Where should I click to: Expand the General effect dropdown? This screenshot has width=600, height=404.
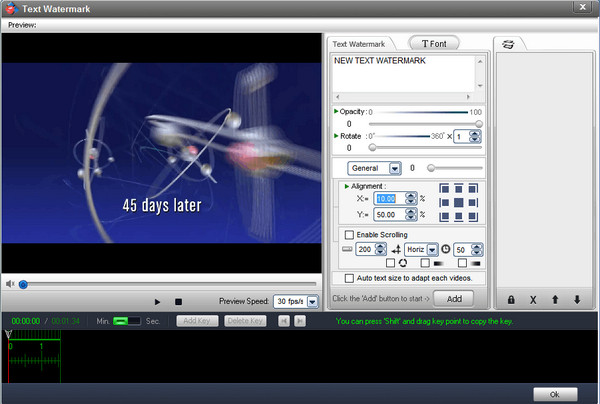395,168
